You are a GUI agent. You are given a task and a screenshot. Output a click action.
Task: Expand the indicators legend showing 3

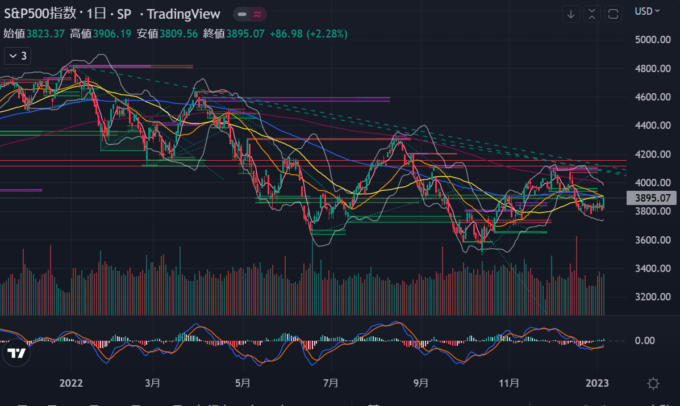click(17, 56)
